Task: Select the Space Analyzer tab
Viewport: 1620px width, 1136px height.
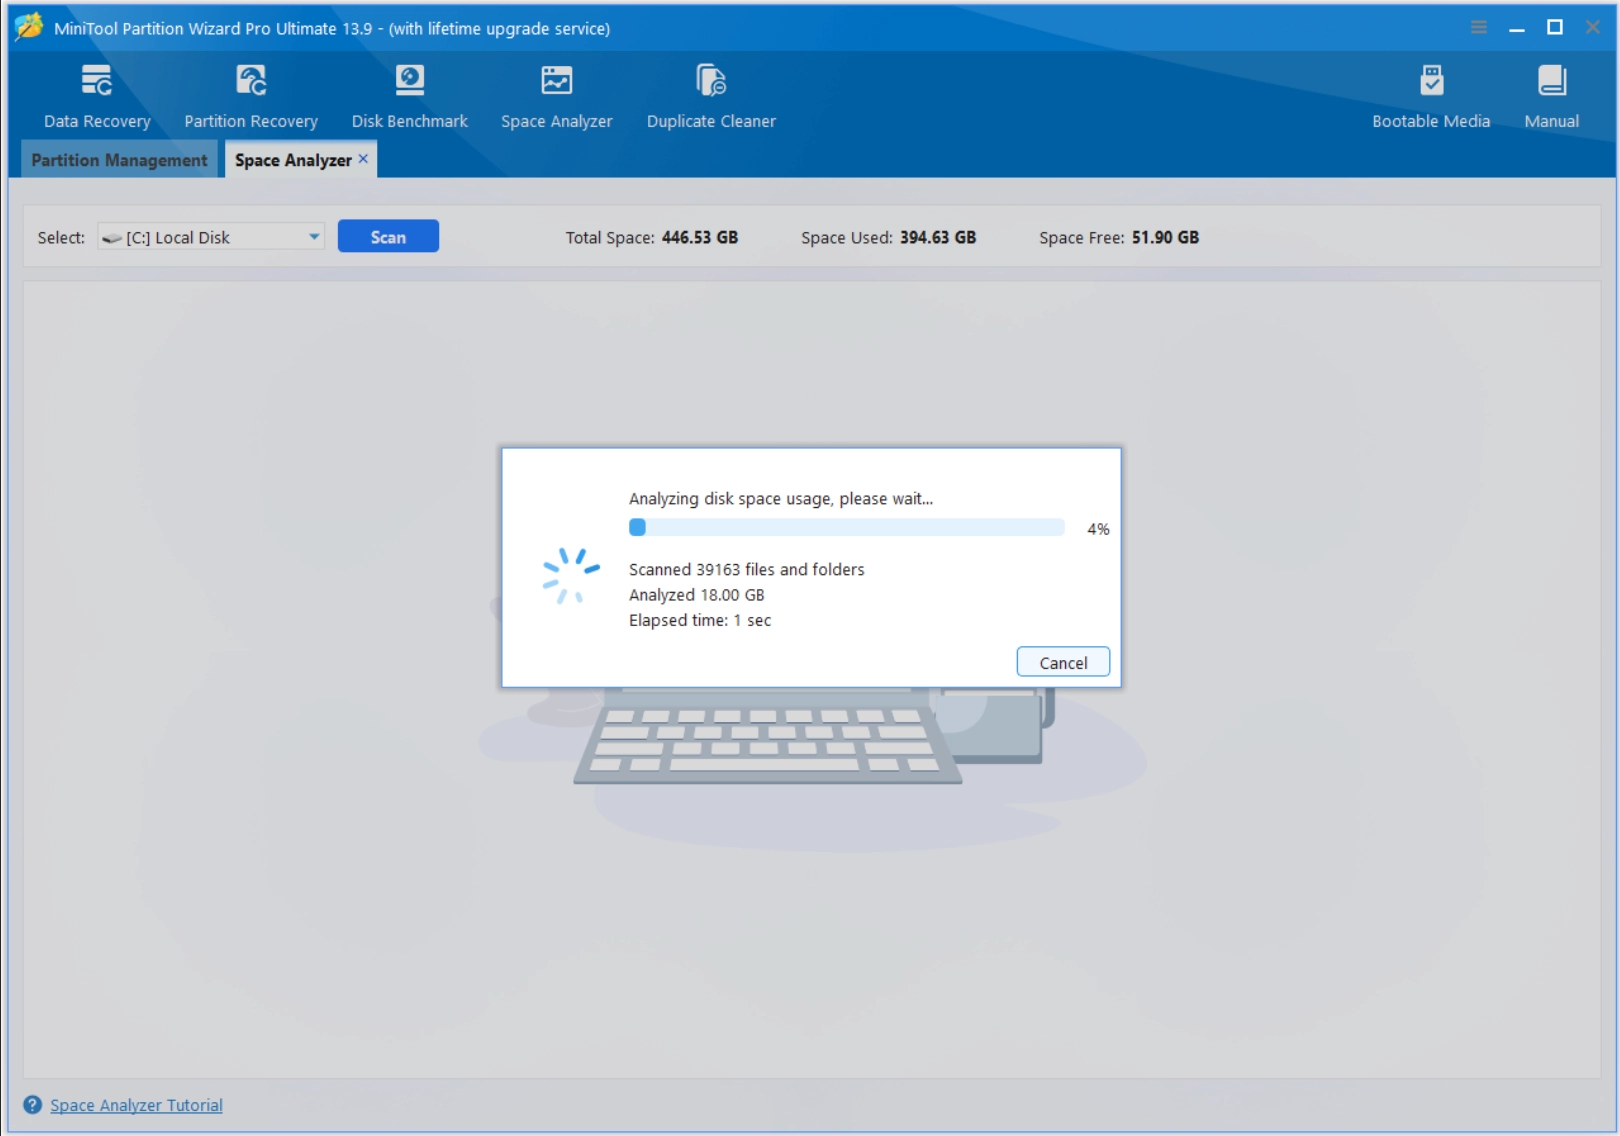Action: point(293,160)
